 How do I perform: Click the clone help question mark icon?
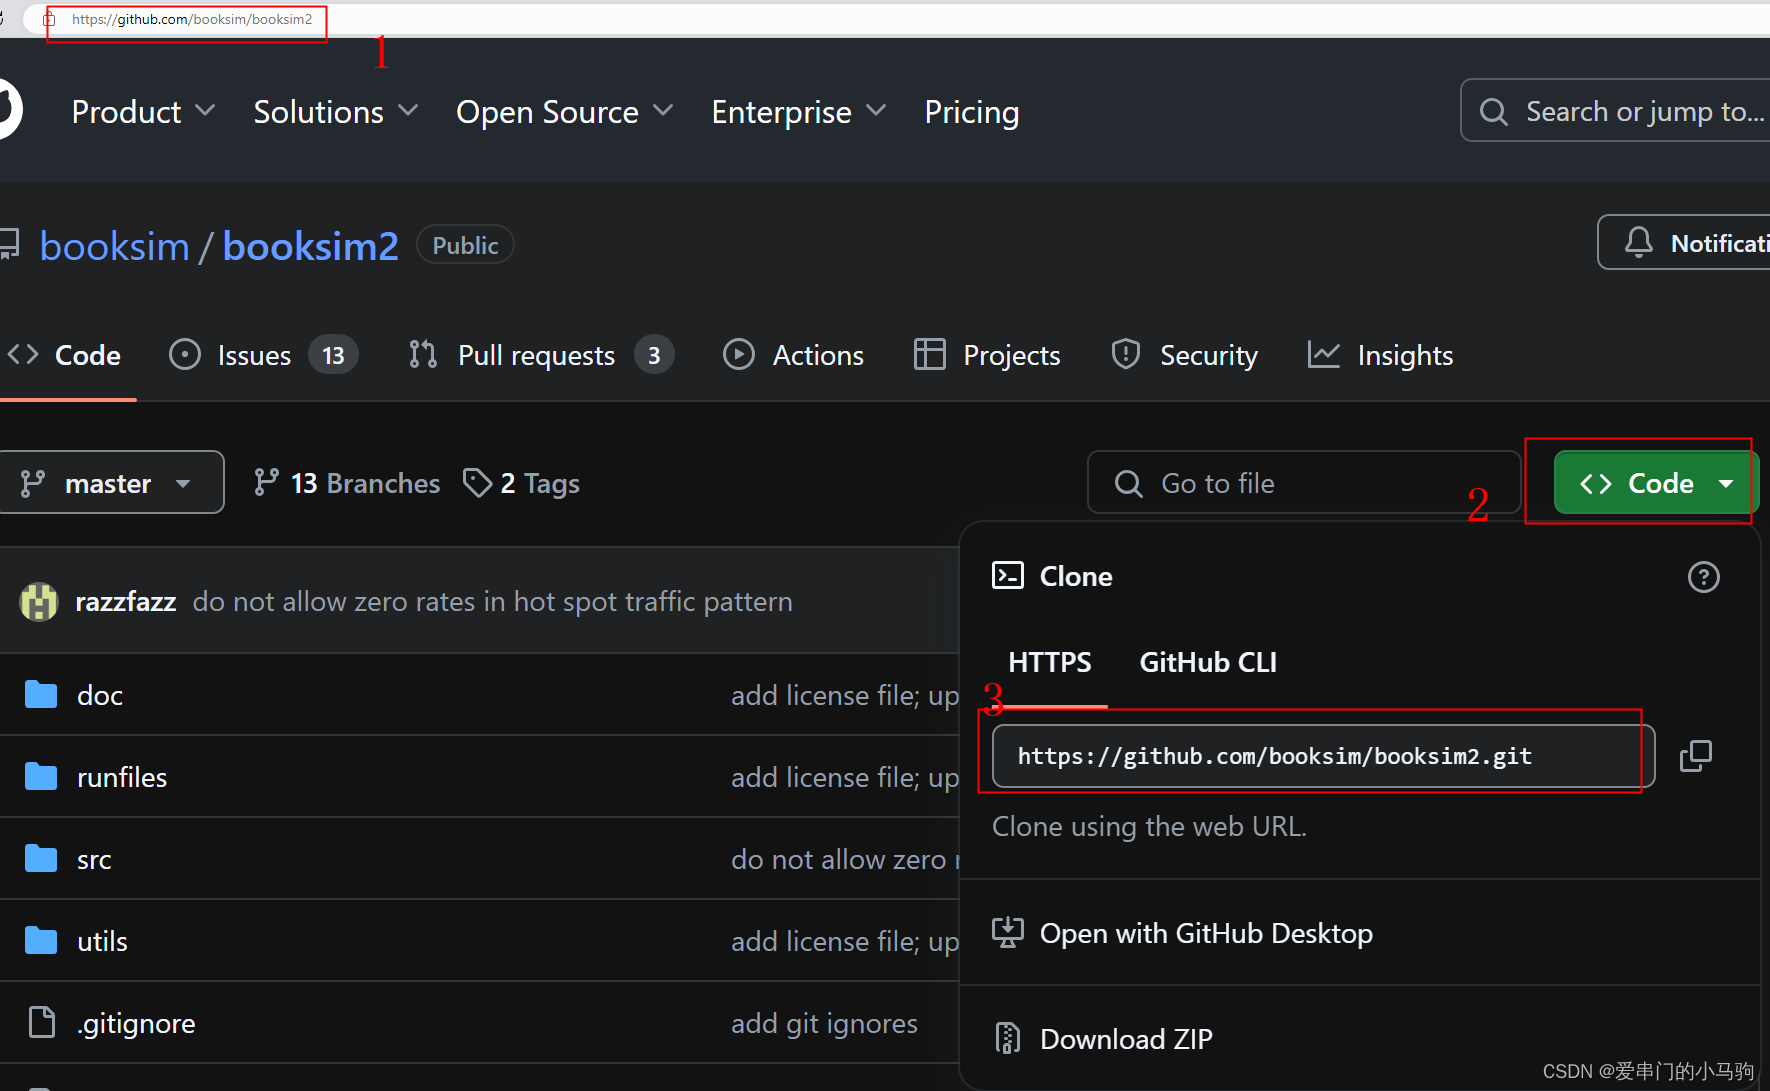click(1704, 577)
